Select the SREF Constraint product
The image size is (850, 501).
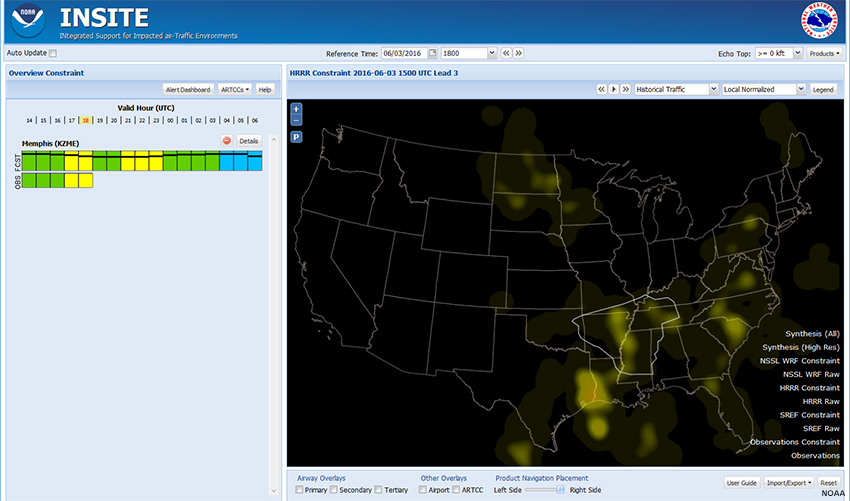(x=810, y=415)
